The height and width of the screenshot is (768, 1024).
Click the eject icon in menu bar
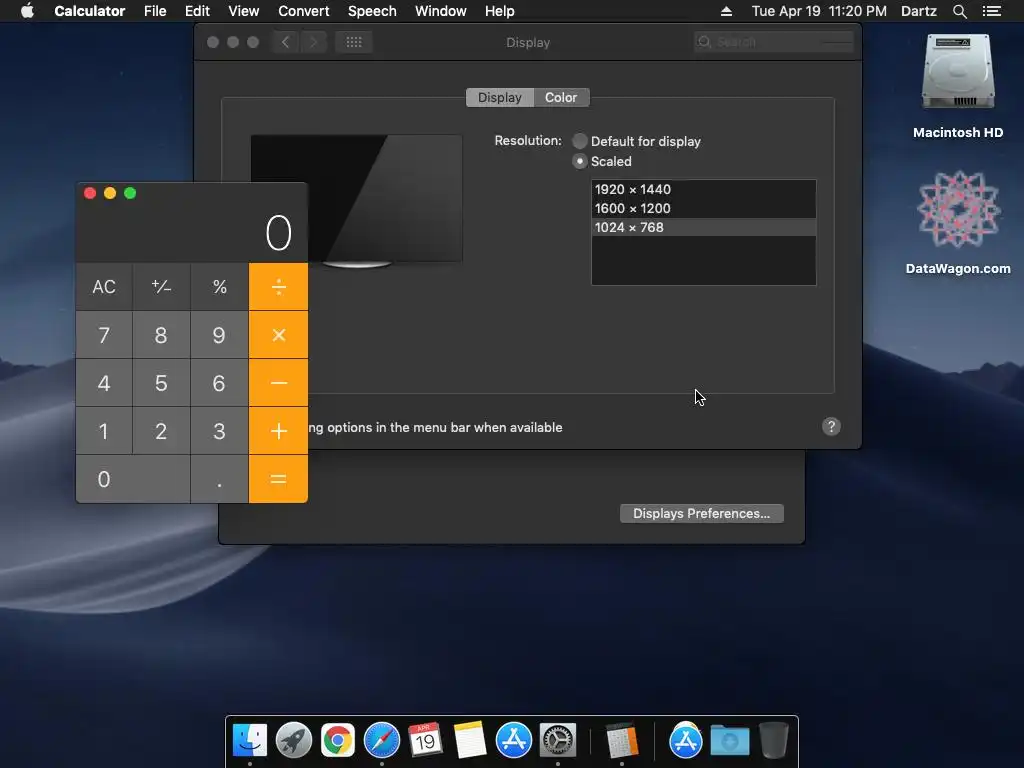tap(726, 11)
